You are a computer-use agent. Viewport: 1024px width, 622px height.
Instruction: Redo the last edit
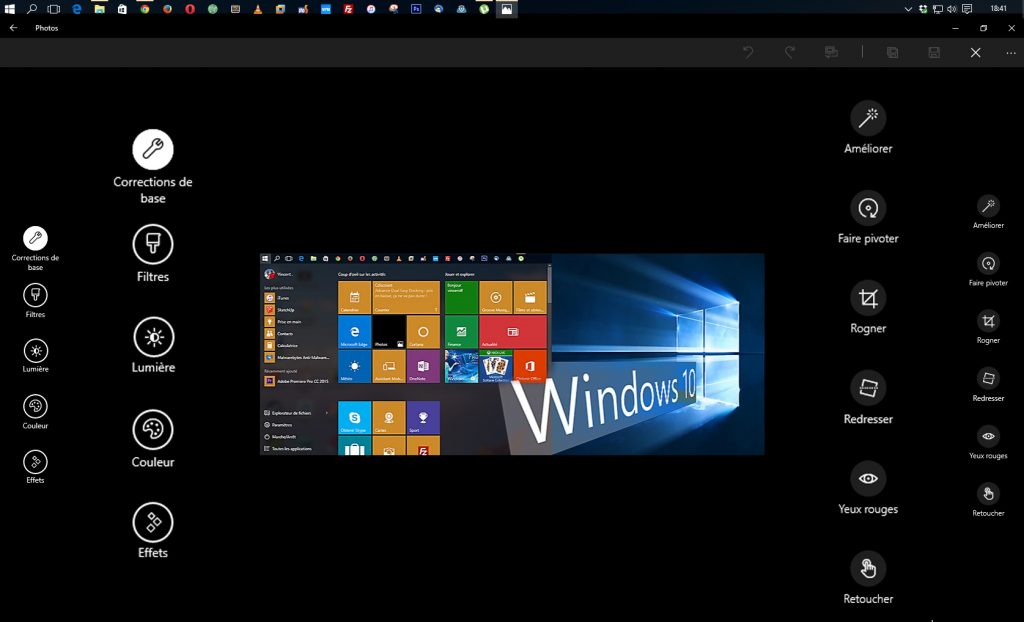point(789,52)
